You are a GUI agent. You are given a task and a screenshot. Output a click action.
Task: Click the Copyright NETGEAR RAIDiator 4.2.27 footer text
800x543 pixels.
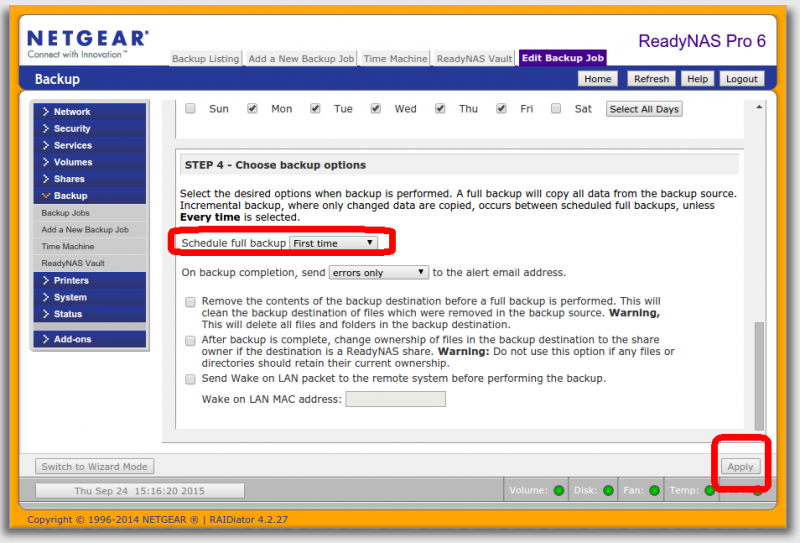(158, 520)
